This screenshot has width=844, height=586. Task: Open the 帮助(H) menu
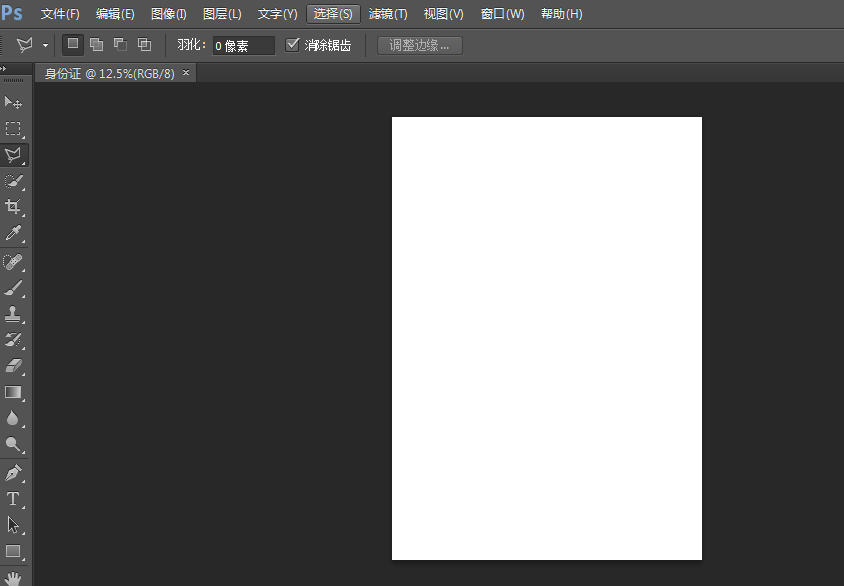(x=561, y=14)
